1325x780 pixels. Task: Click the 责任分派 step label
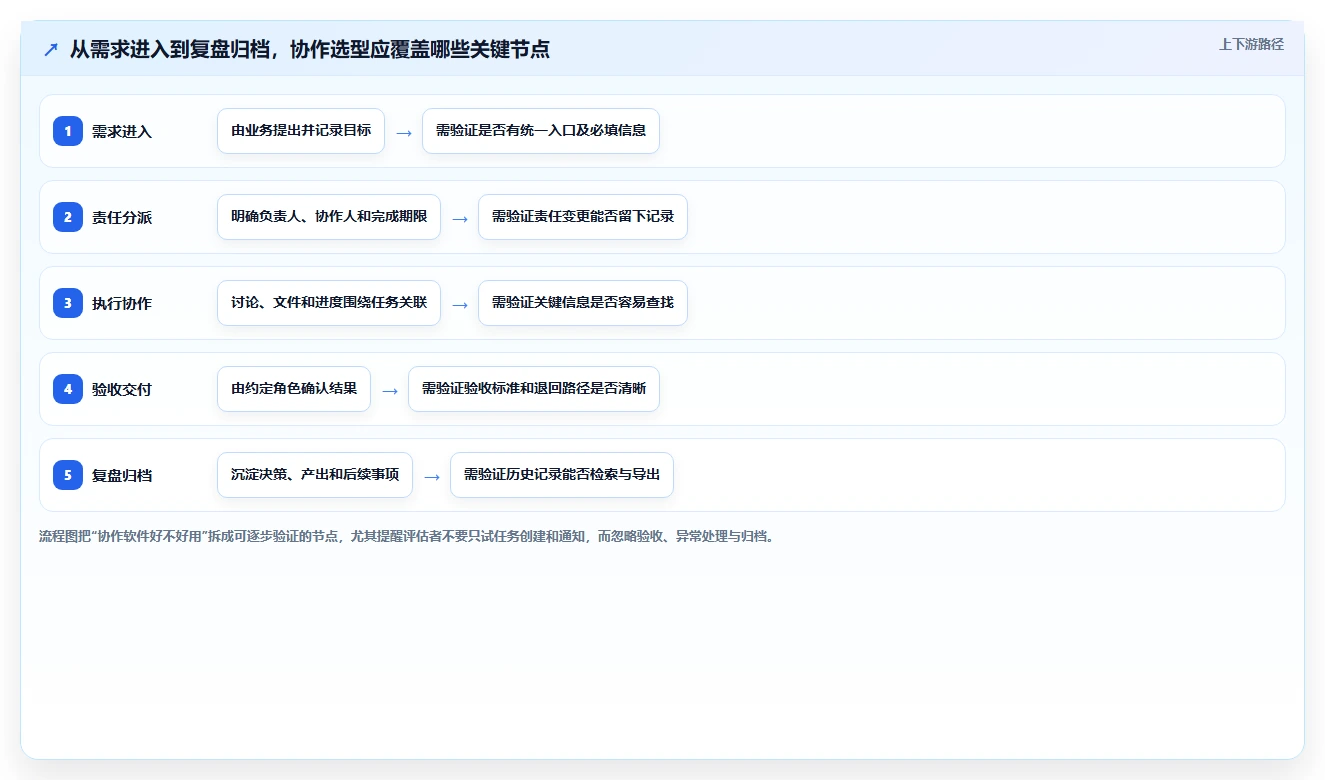pyautogui.click(x=122, y=217)
